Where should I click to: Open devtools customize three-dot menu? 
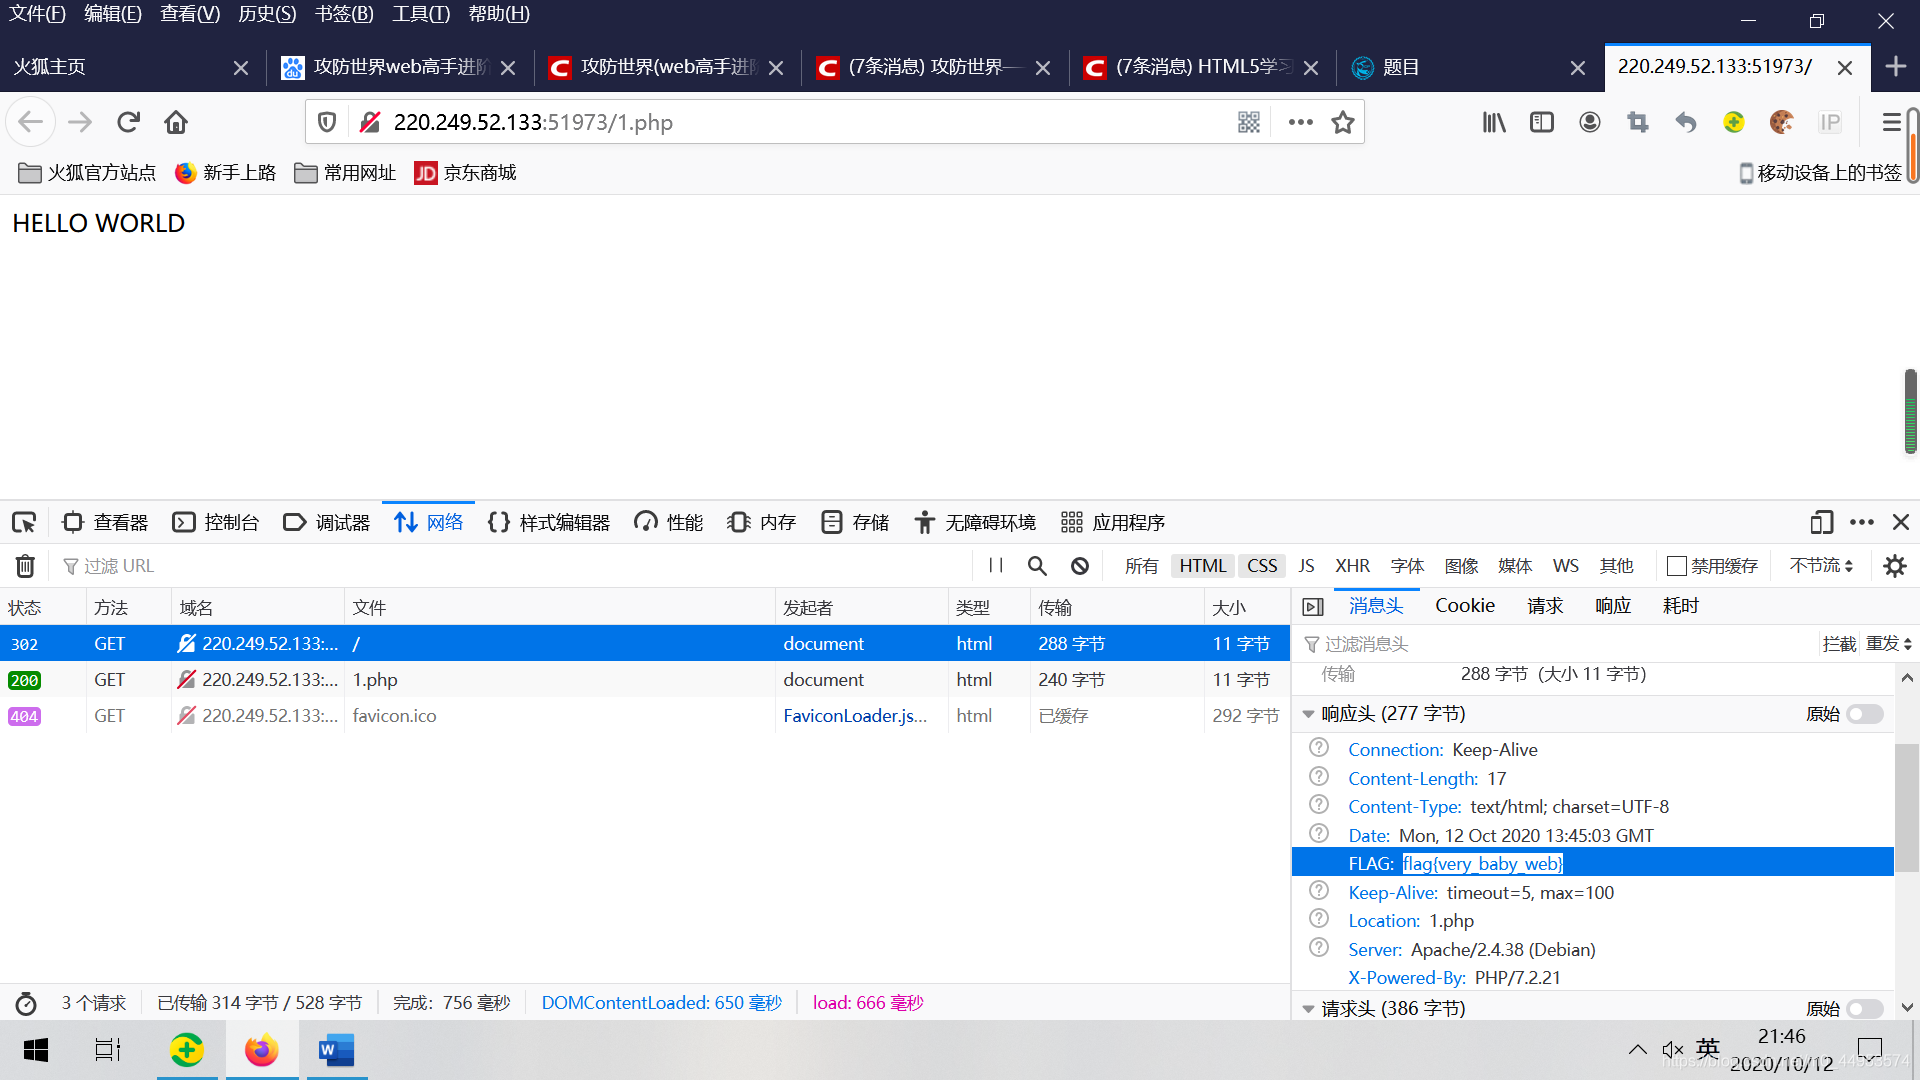pos(1862,522)
